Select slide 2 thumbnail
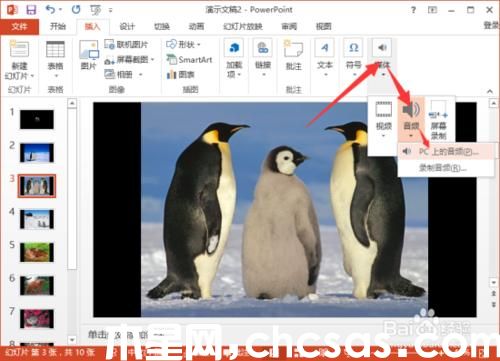 (37, 153)
